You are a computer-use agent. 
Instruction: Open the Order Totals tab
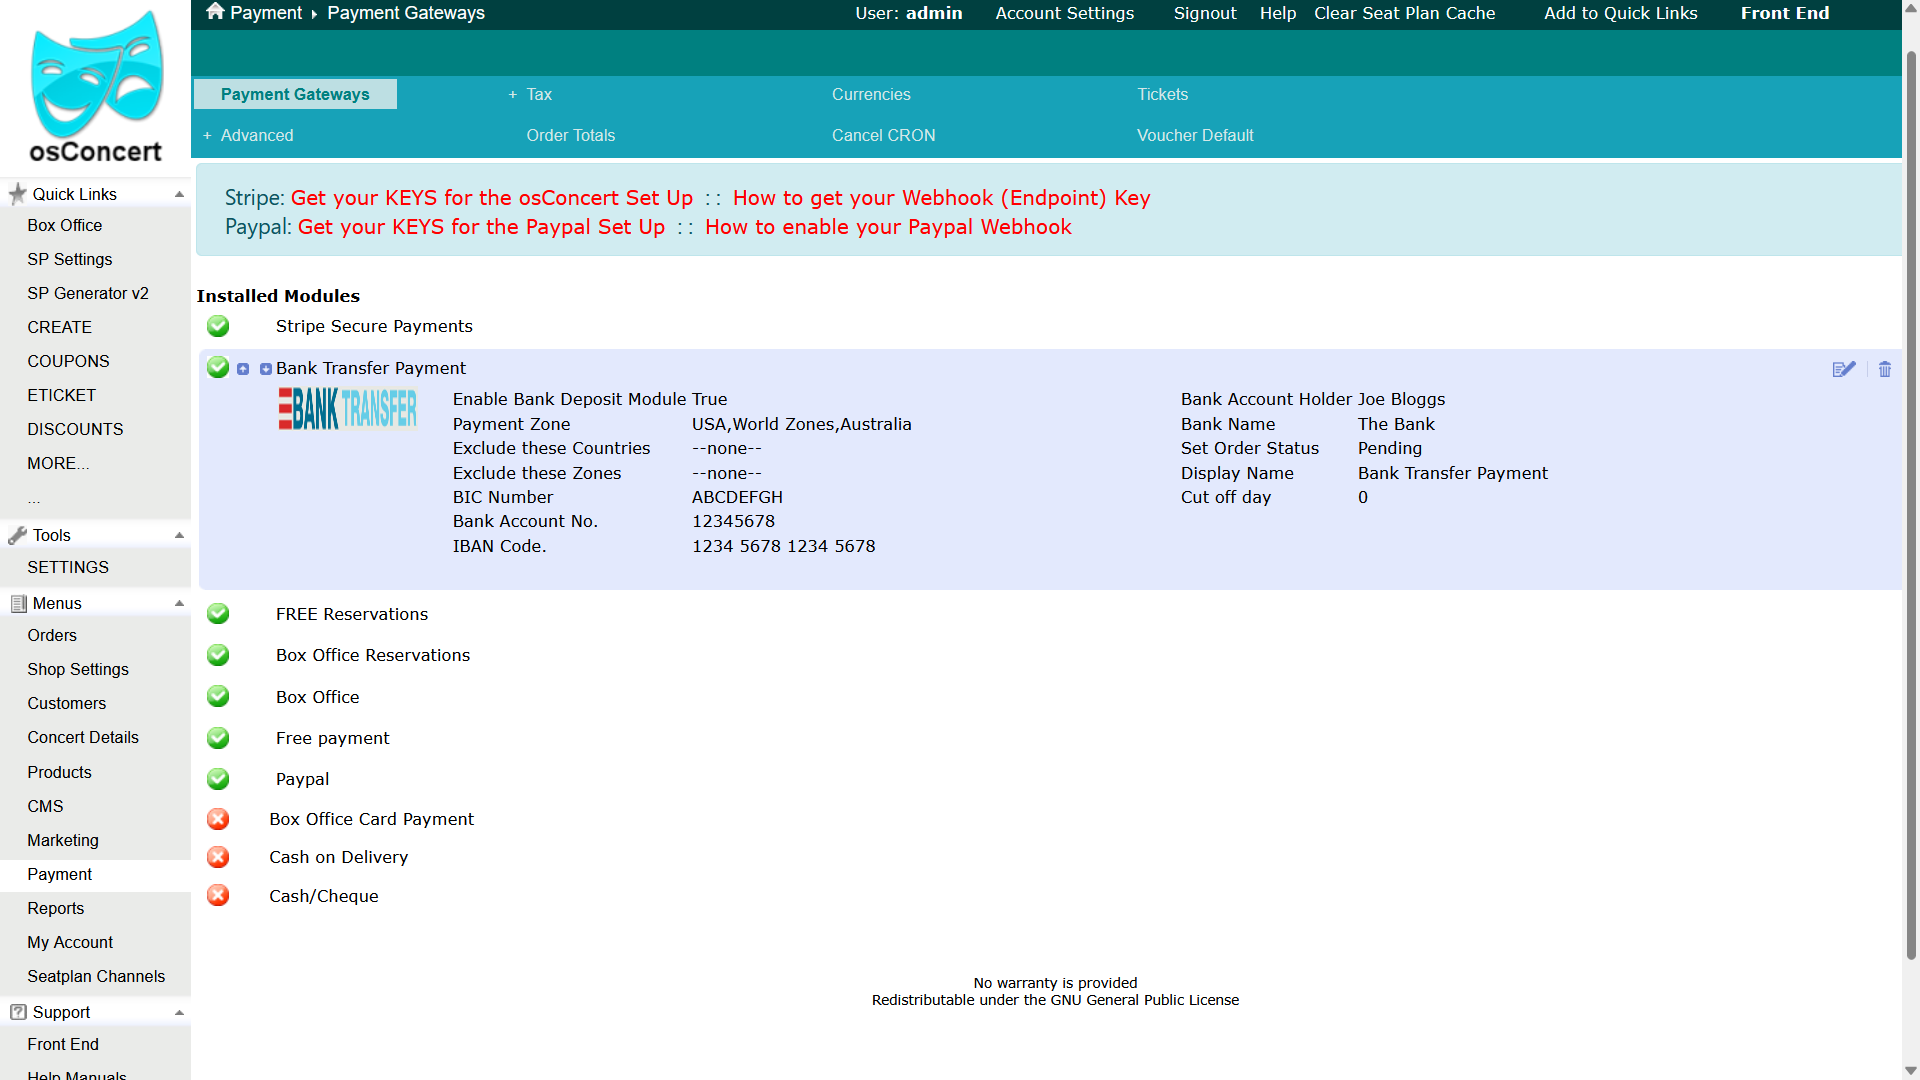pyautogui.click(x=571, y=135)
